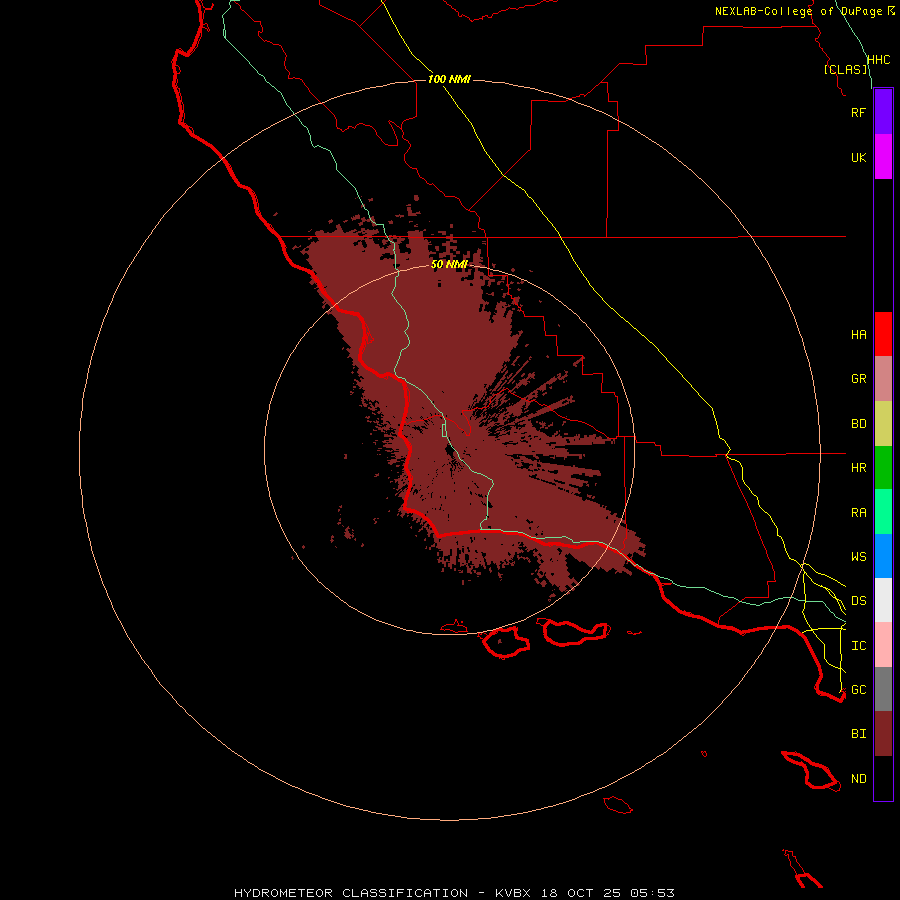Screen dimensions: 900x900
Task: Click the RA legend label
Action: (x=858, y=512)
